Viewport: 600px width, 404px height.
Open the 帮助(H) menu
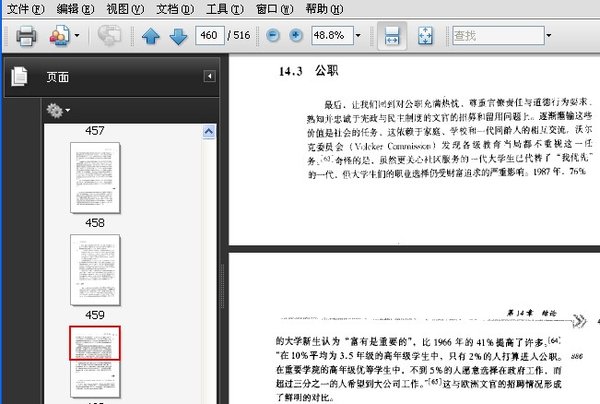tap(324, 8)
